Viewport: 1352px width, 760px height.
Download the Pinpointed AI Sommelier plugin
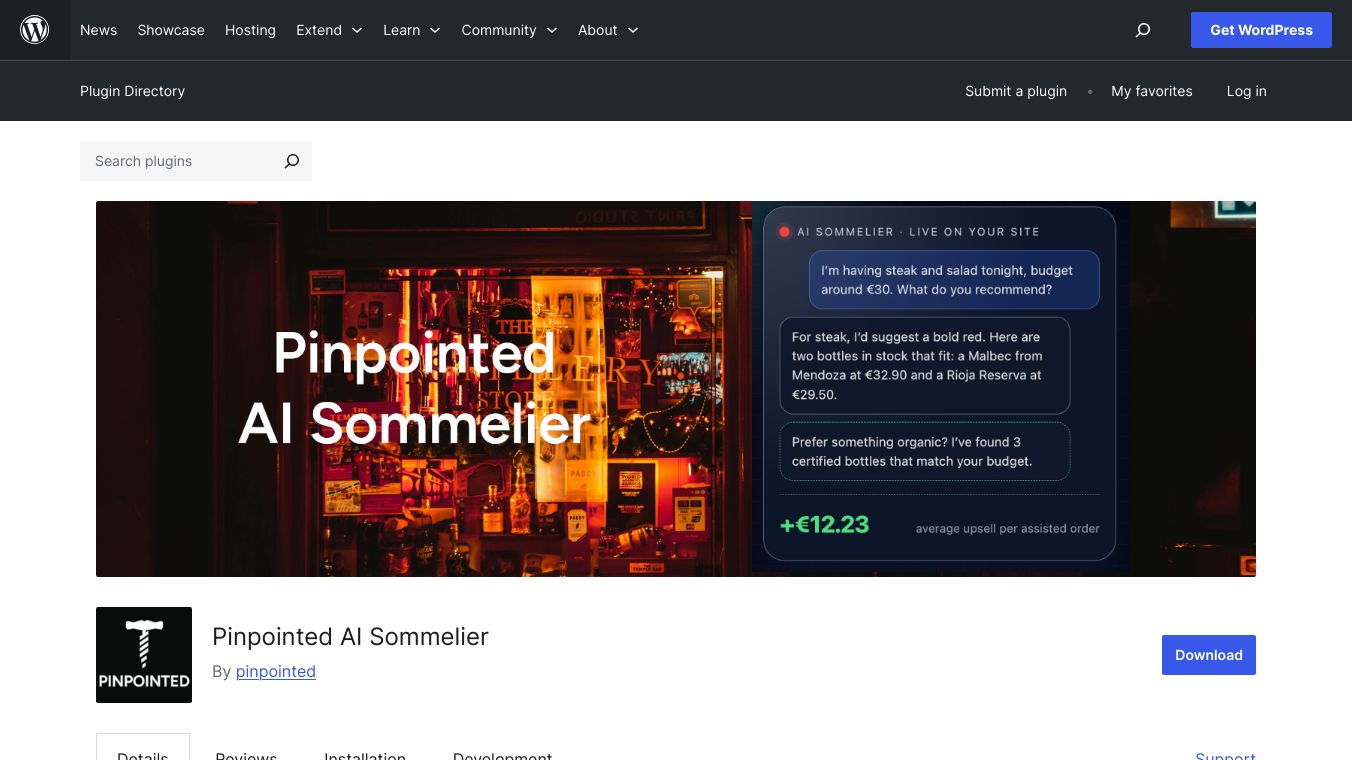click(x=1209, y=655)
